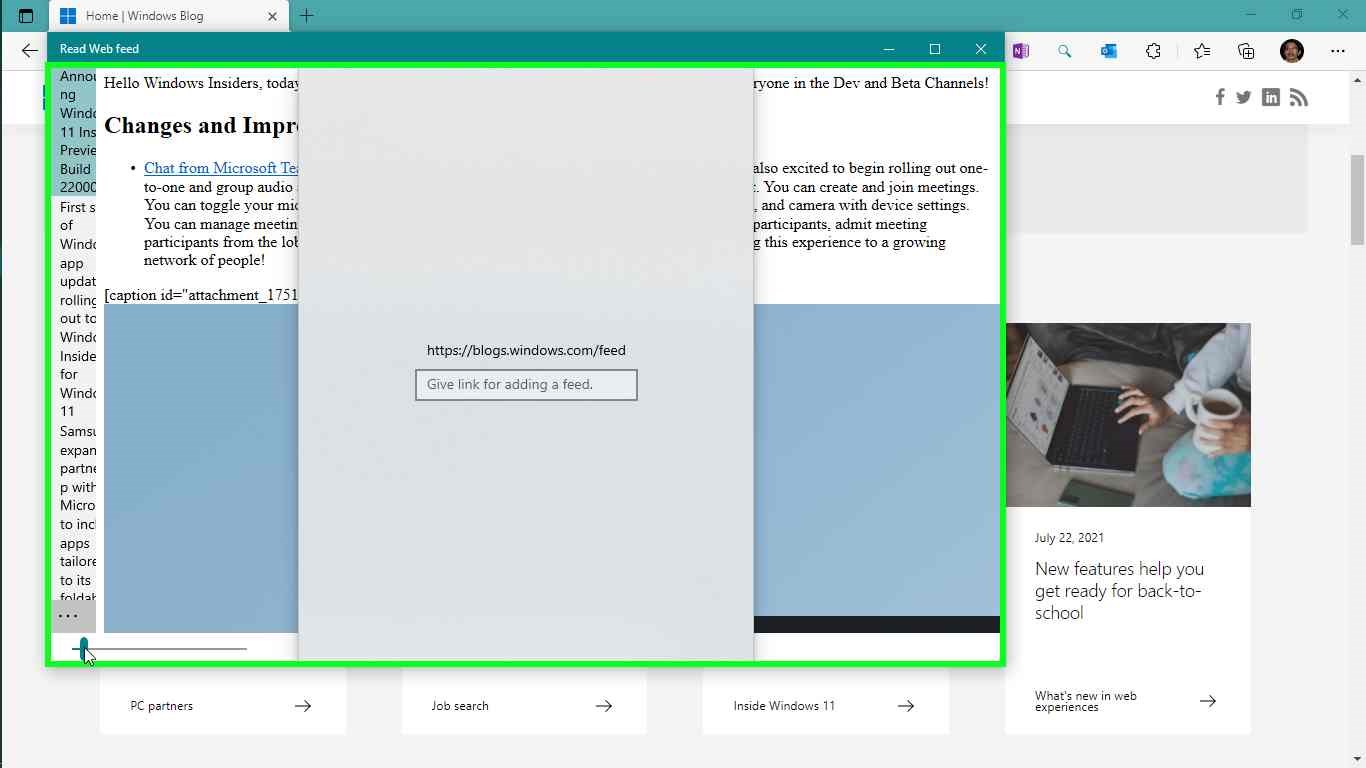Open 'New features help you get ready' headline
This screenshot has width=1366, height=768.
click(x=1119, y=591)
